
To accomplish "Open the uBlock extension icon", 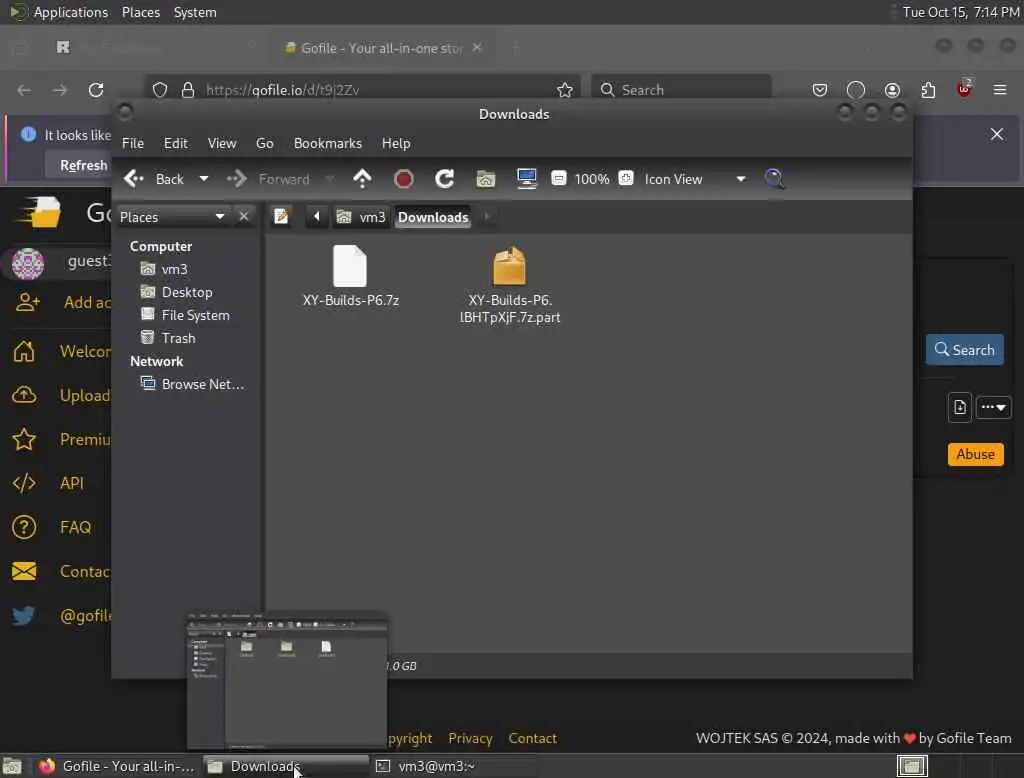I will coord(964,88).
